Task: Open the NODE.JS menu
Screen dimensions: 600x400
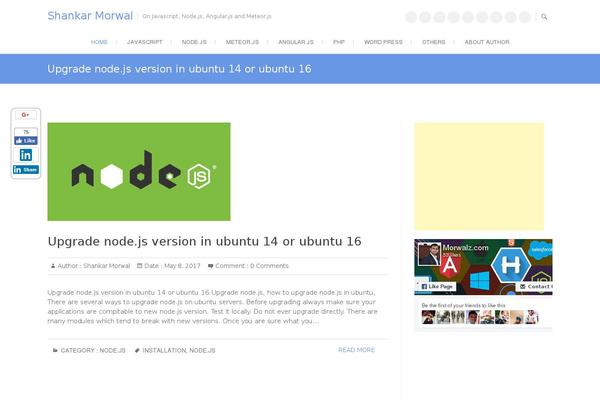Action: (194, 42)
